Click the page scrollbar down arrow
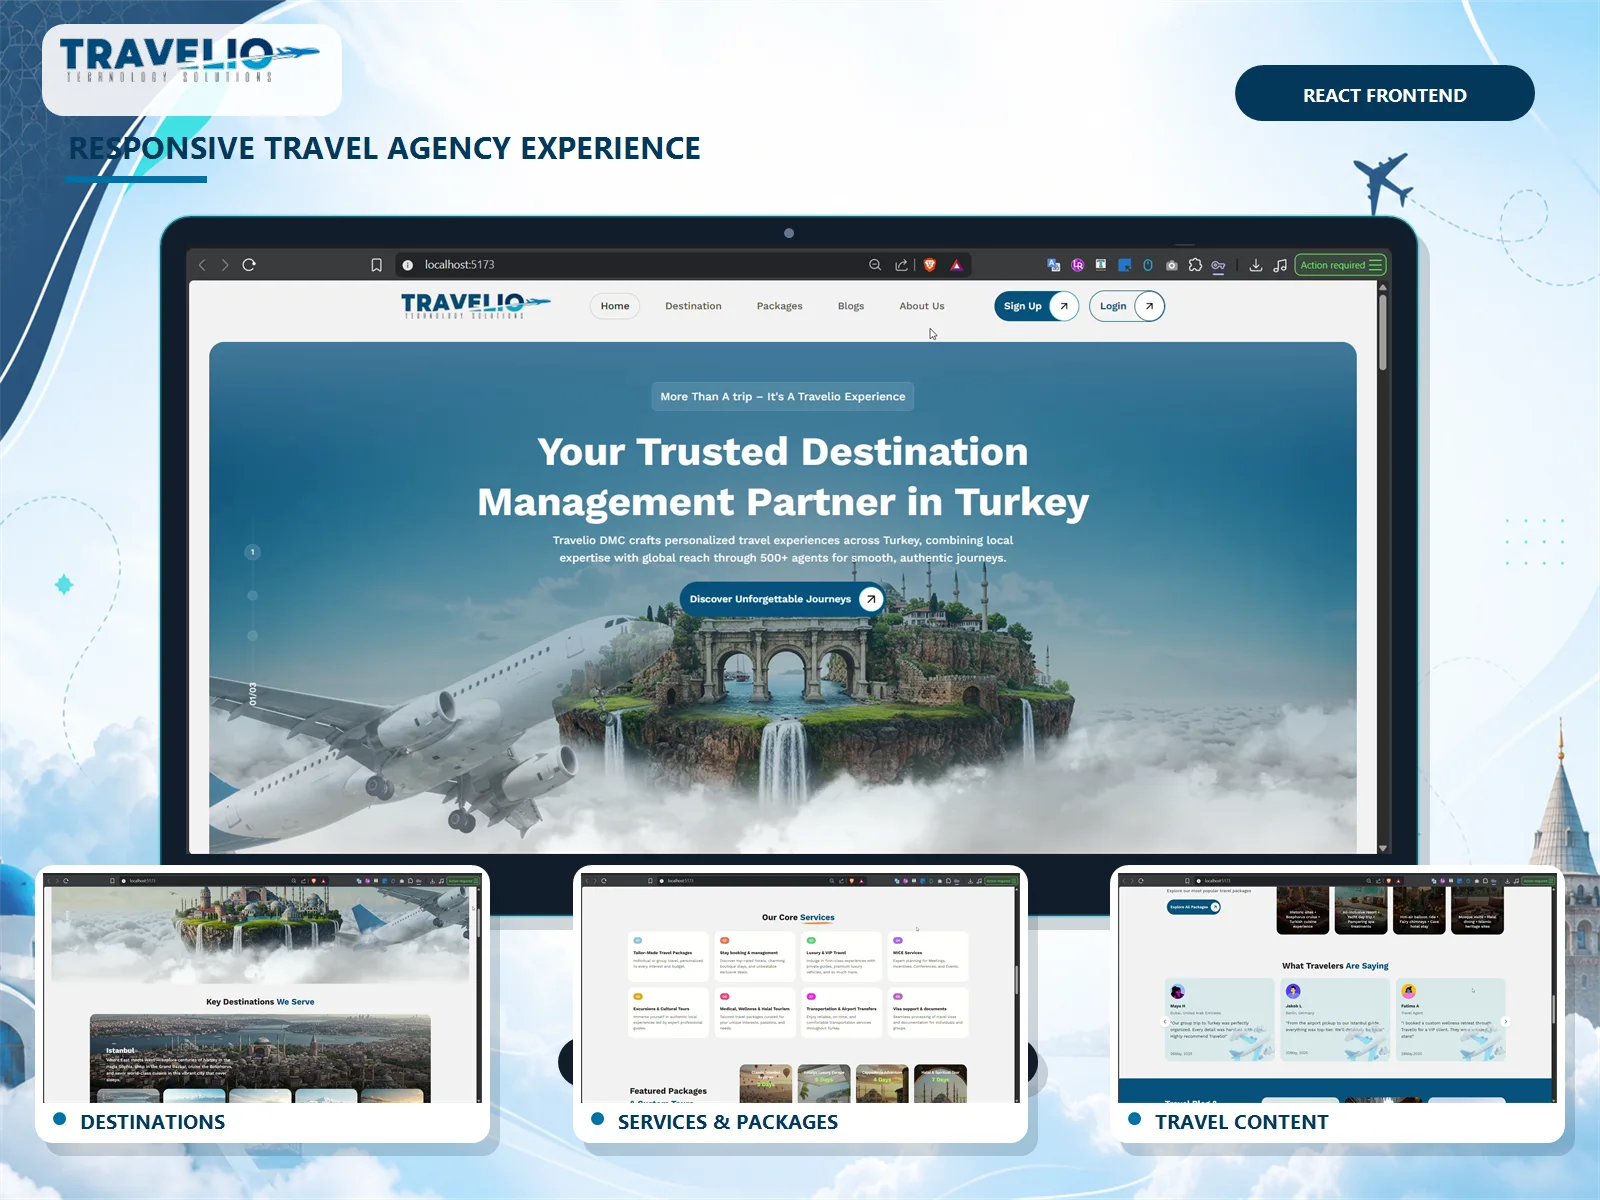This screenshot has width=1600, height=1200. point(1383,848)
